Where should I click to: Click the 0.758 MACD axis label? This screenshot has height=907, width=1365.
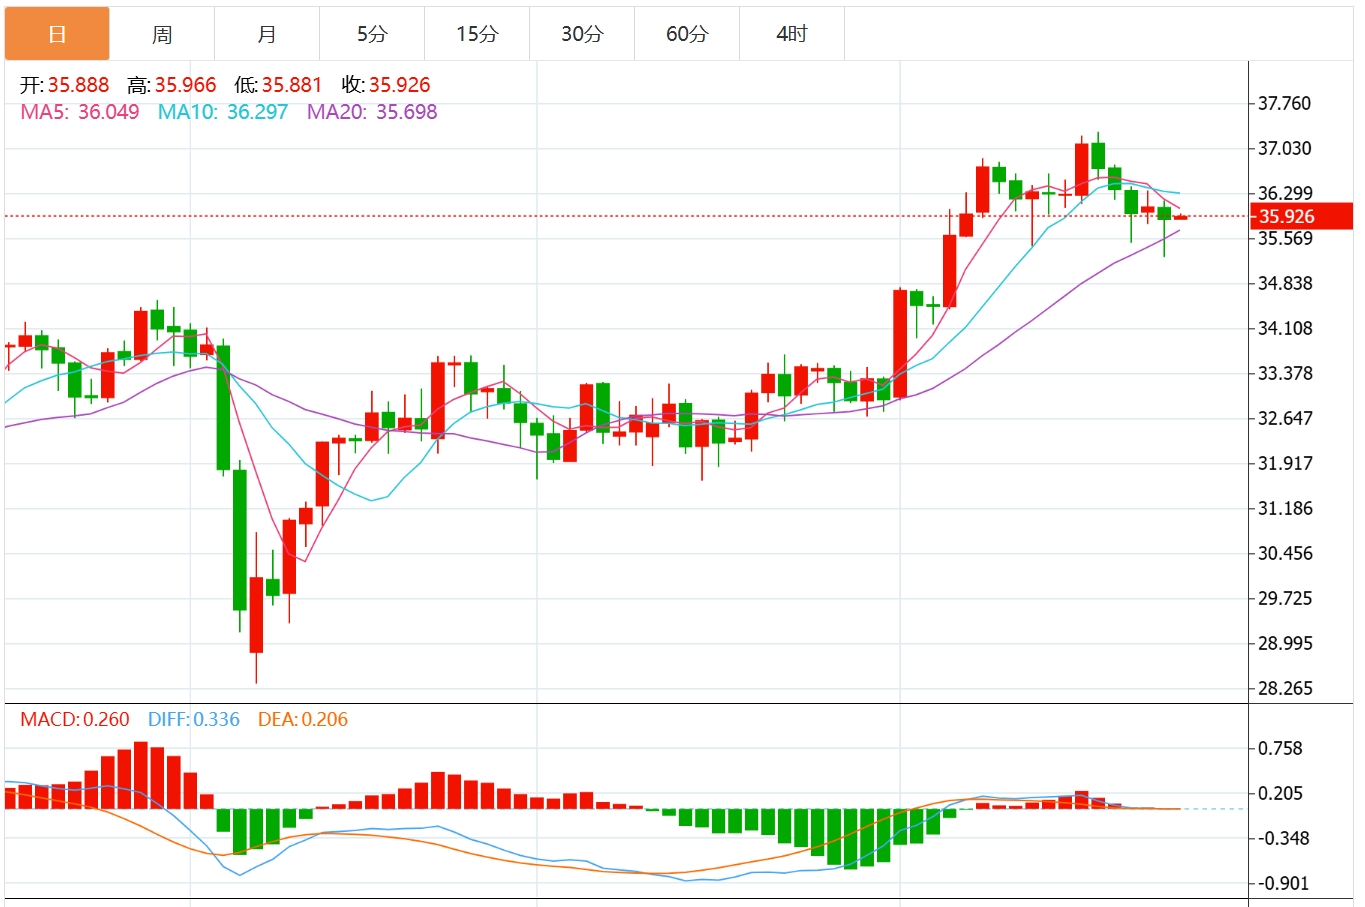[x=1280, y=748]
